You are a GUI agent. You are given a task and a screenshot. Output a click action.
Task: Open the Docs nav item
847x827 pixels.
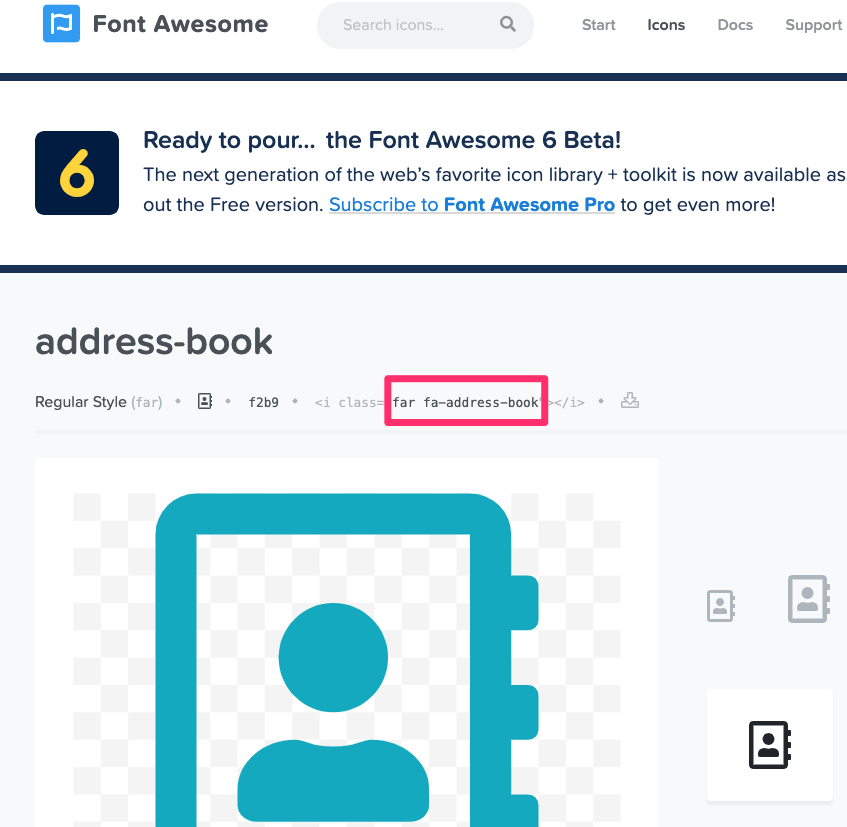coord(735,25)
